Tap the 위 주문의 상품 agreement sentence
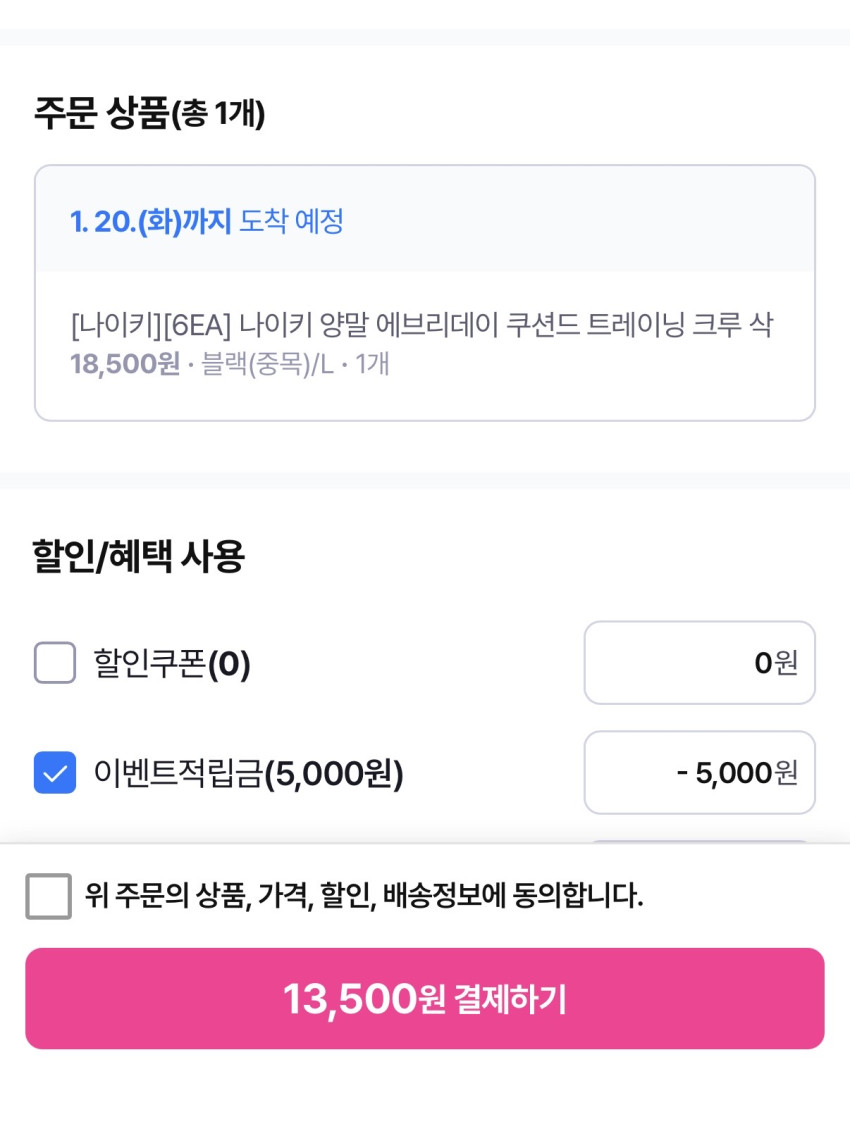 coord(364,896)
